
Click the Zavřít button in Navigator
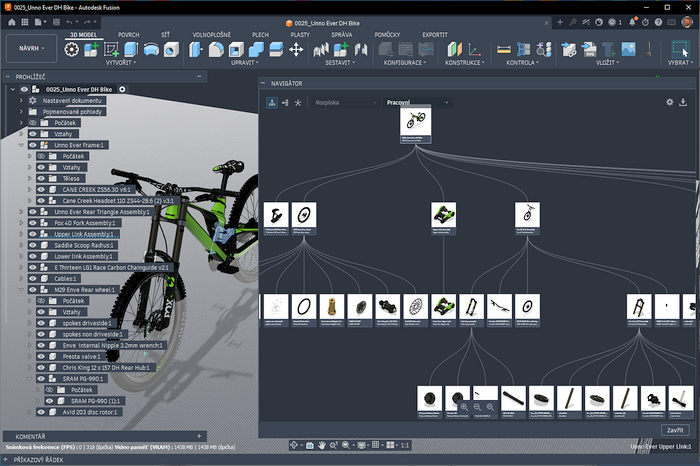click(x=675, y=430)
